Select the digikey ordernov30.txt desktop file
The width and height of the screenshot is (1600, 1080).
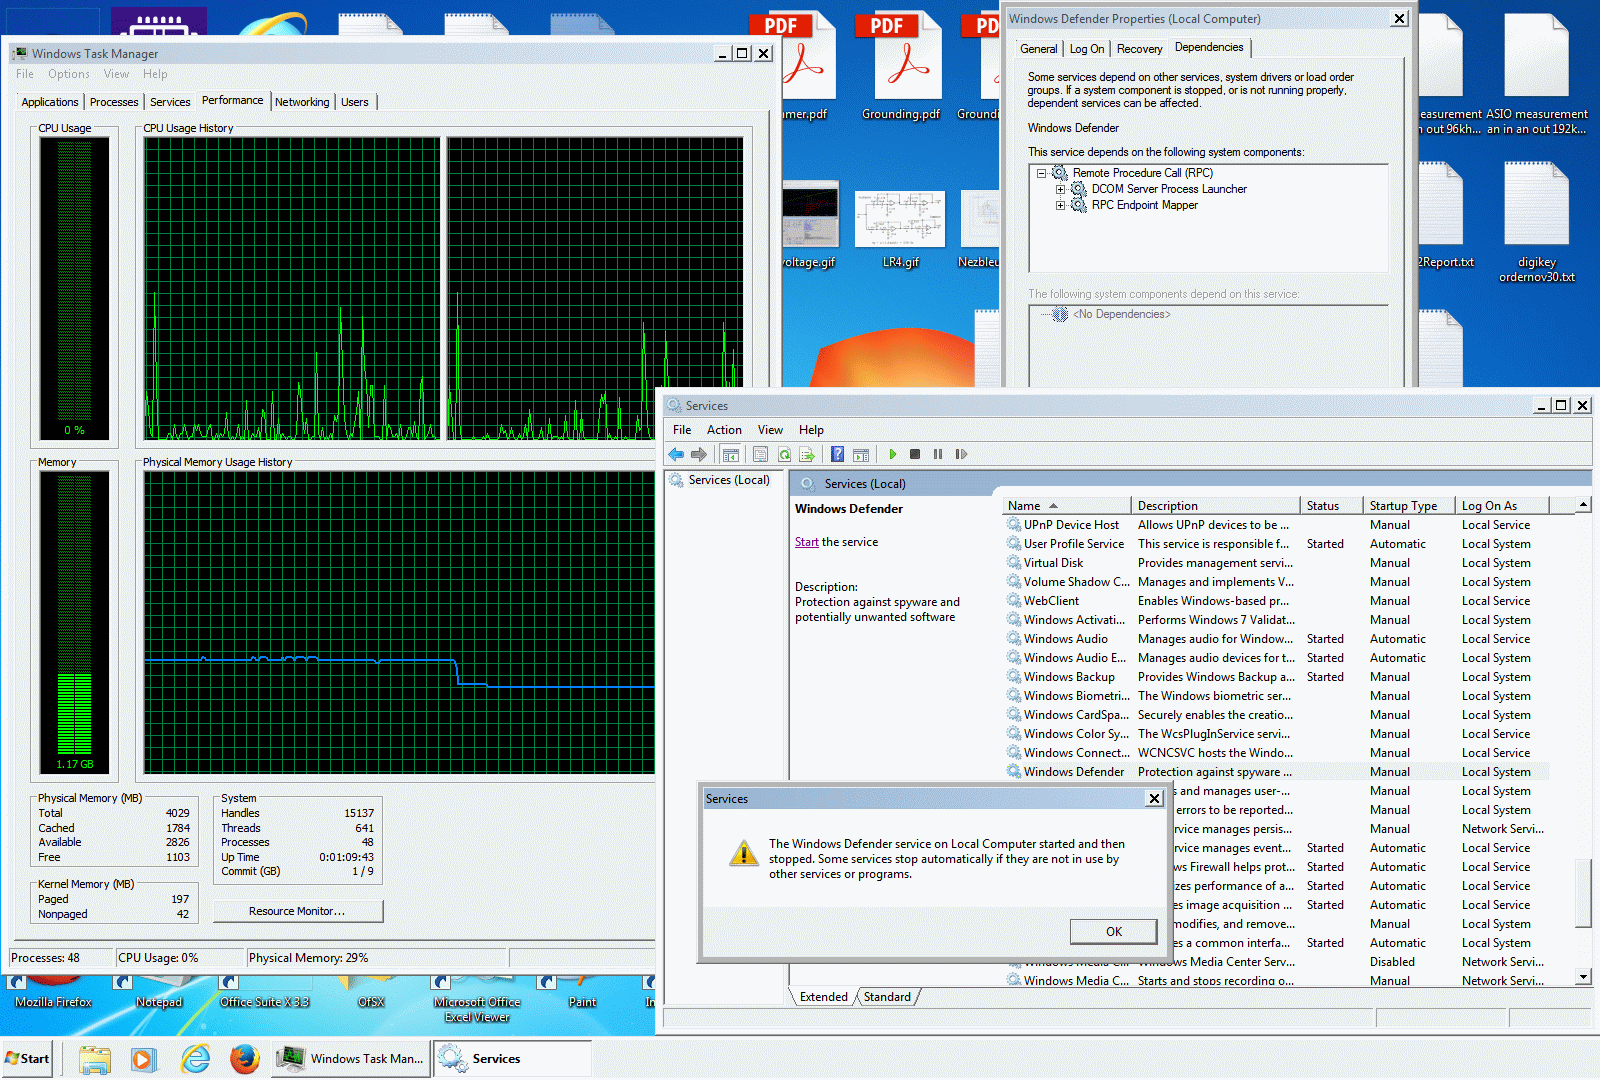click(1536, 224)
